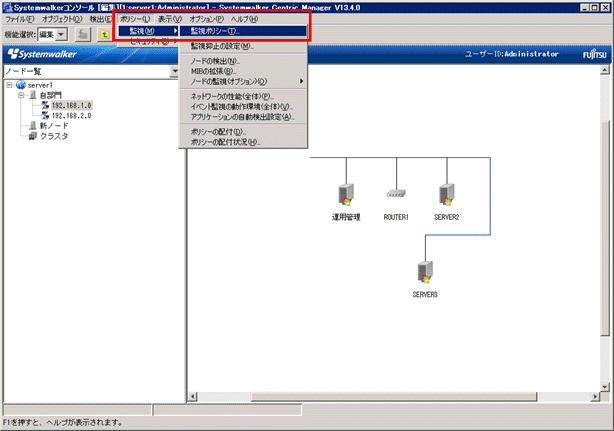Choose 監視ポリシー(T)... menu item

pos(243,31)
